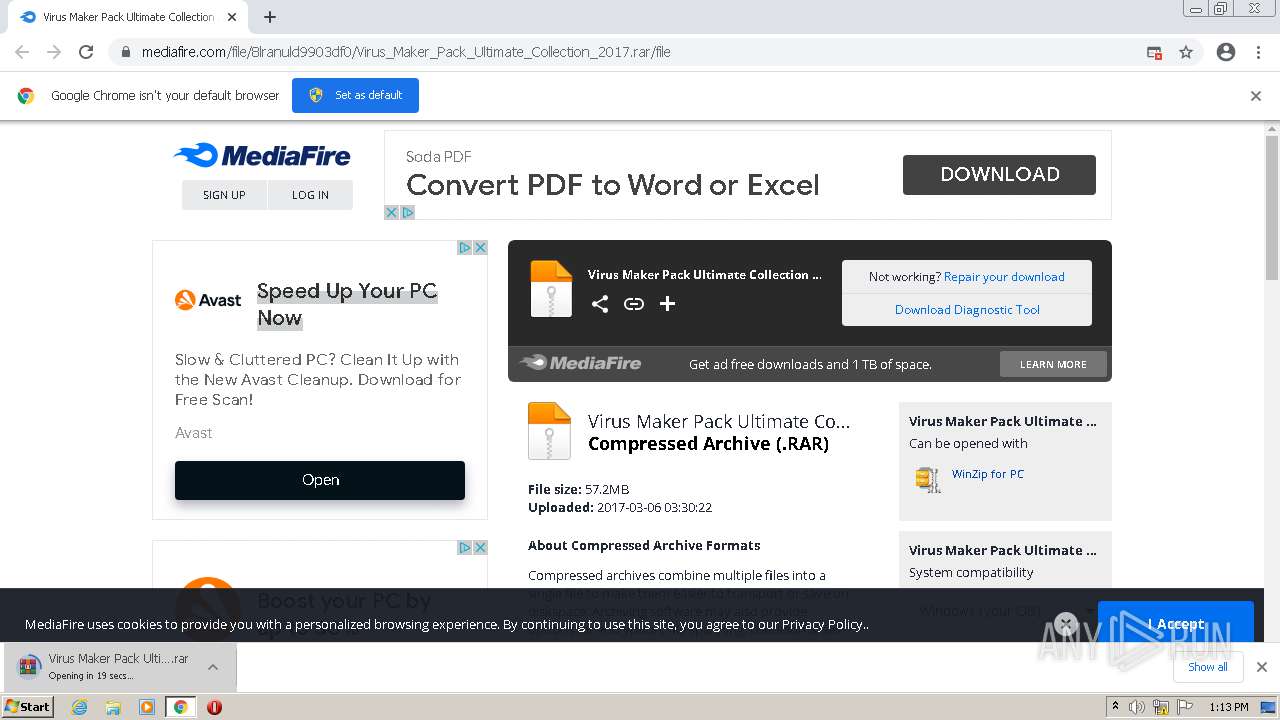
Task: Click the Repair your download link
Action: (x=1004, y=277)
